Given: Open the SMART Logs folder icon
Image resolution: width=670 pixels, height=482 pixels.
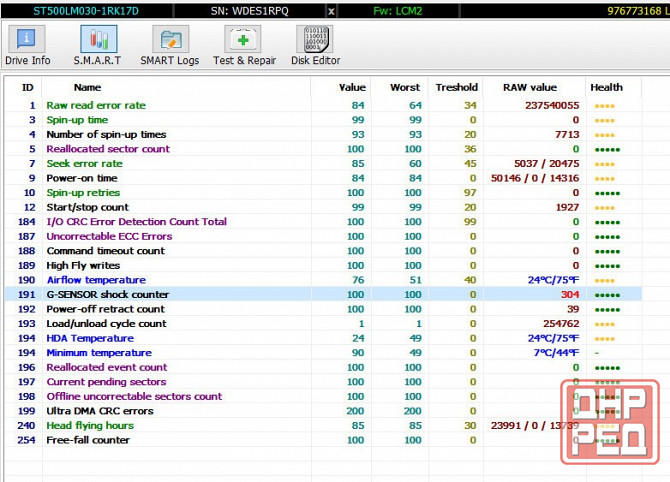Looking at the screenshot, I should (170, 39).
